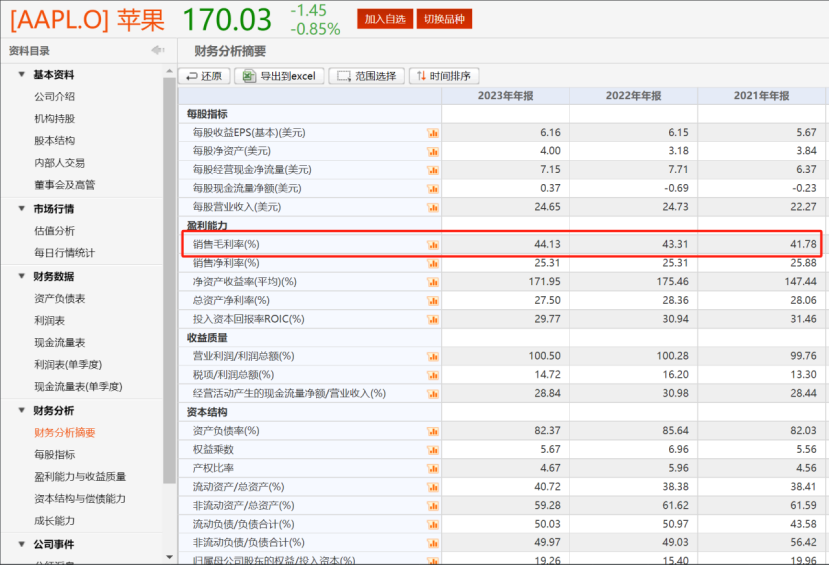
Task: Click chart icon next to 税项/利润总额(%)
Action: pyautogui.click(x=433, y=375)
